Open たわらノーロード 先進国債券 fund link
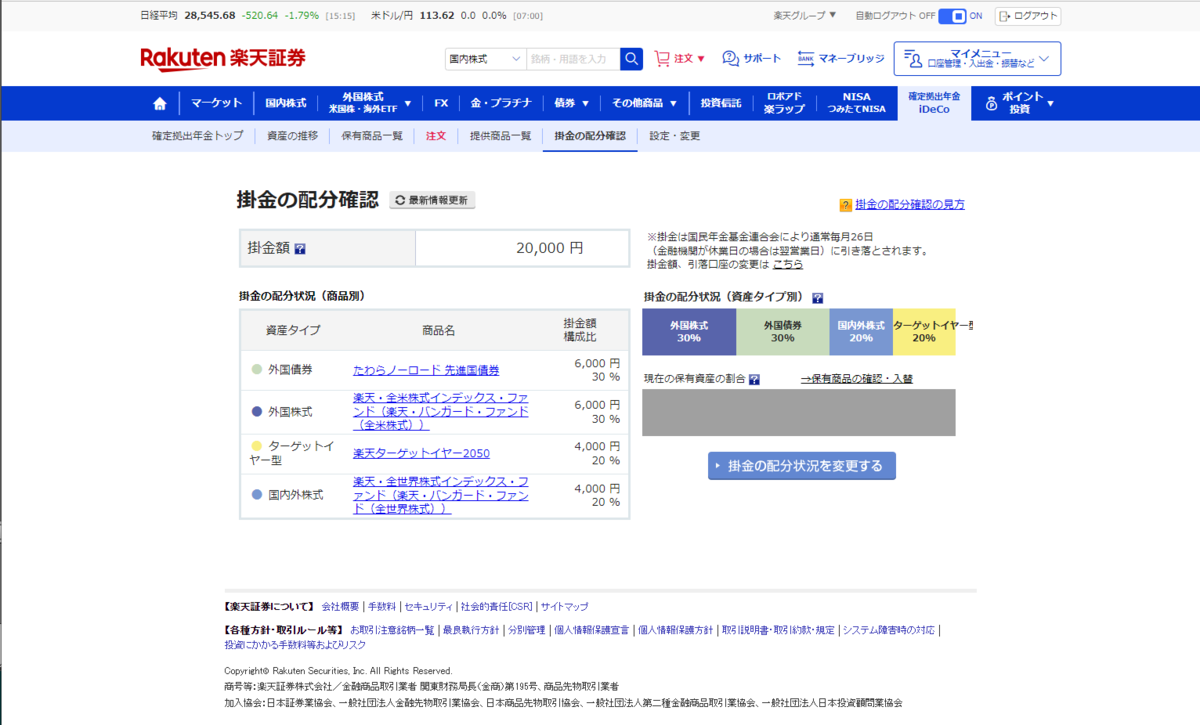 point(426,370)
